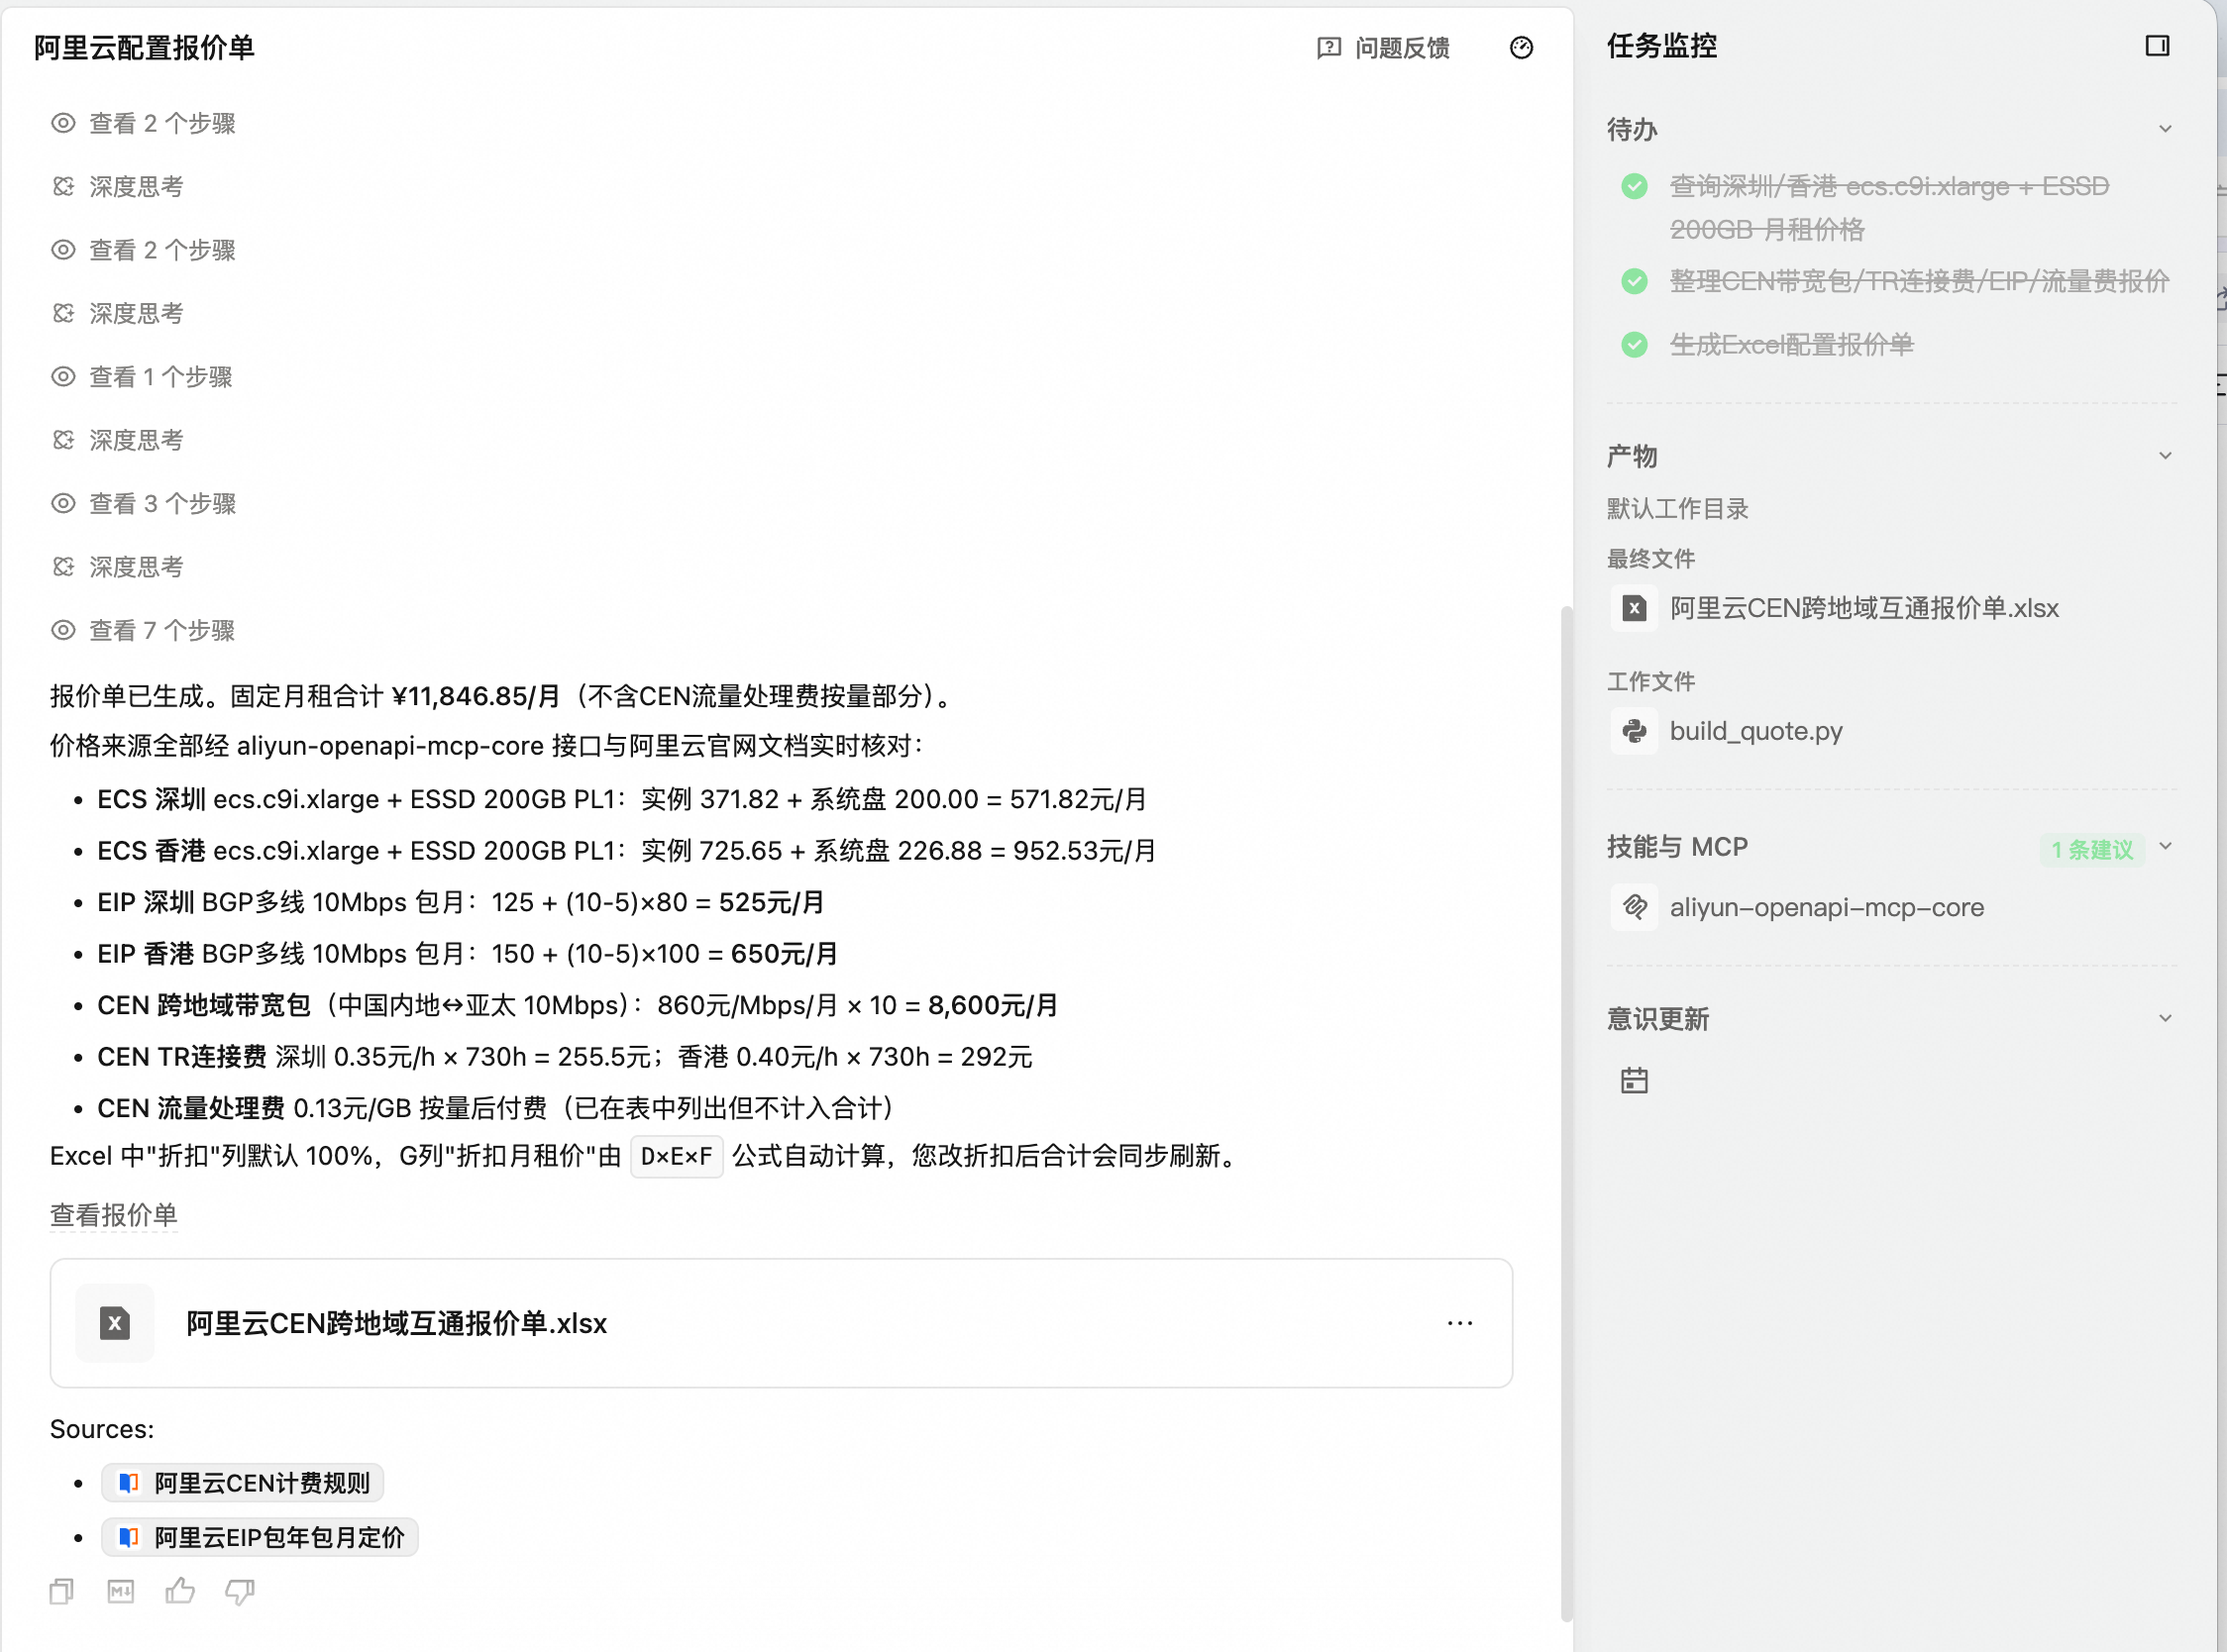The width and height of the screenshot is (2227, 1652).
Task: Open 阿里云CEN跨地域互通报价单.xlsx file card
Action: 781,1323
